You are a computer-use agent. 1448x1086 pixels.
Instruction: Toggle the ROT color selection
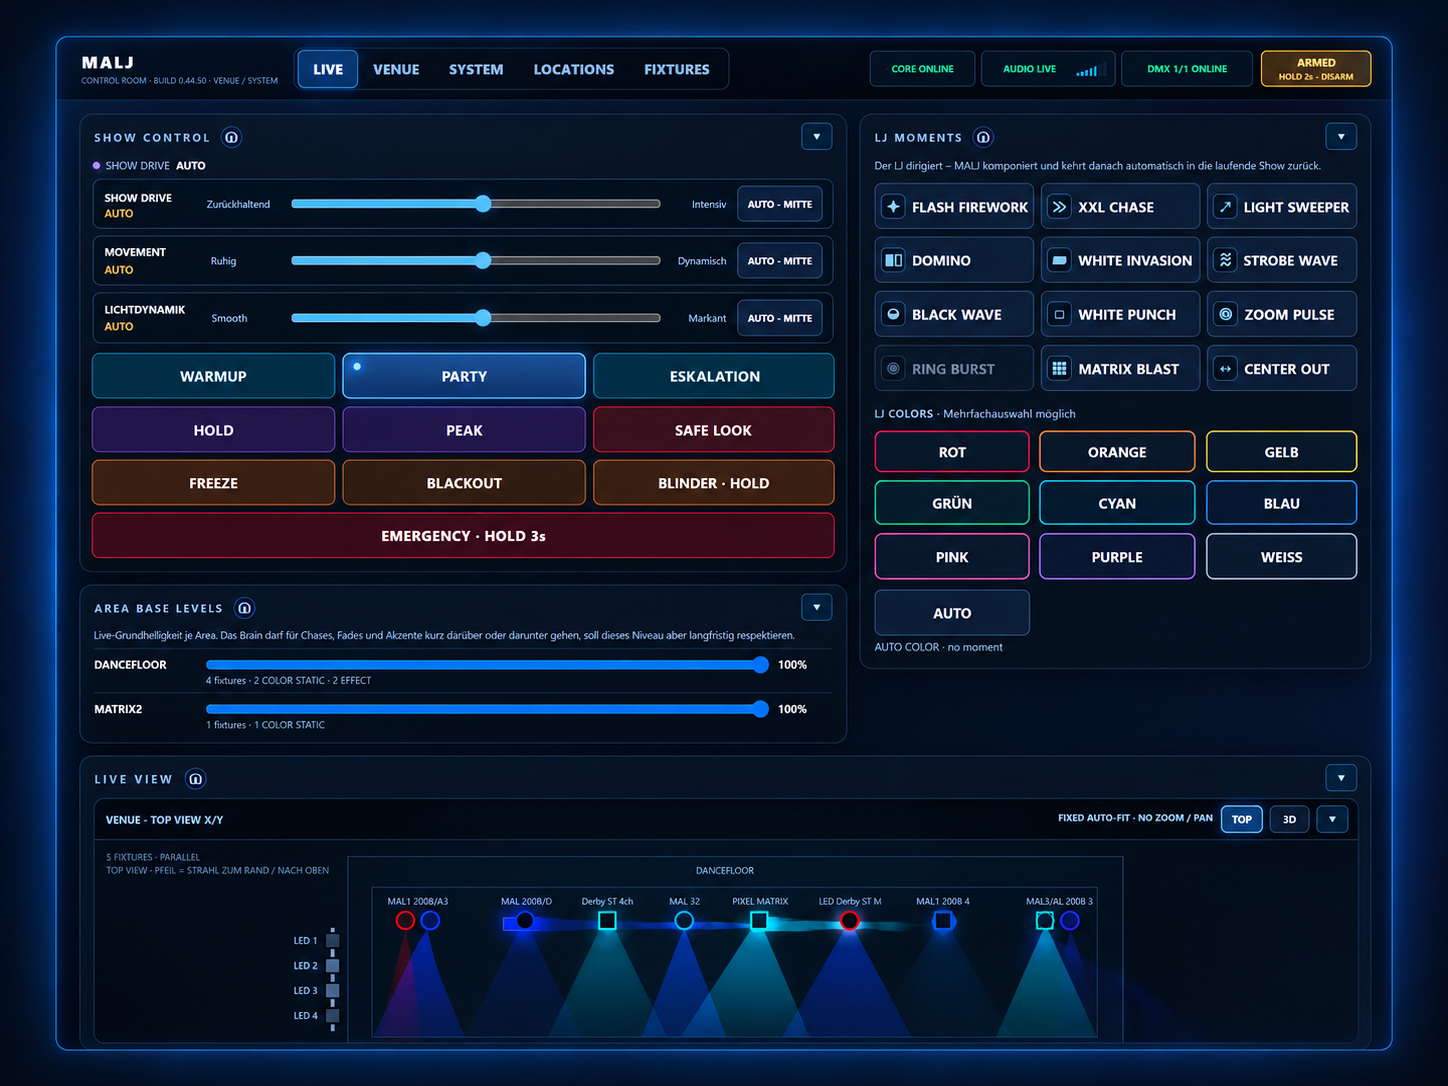click(x=952, y=452)
